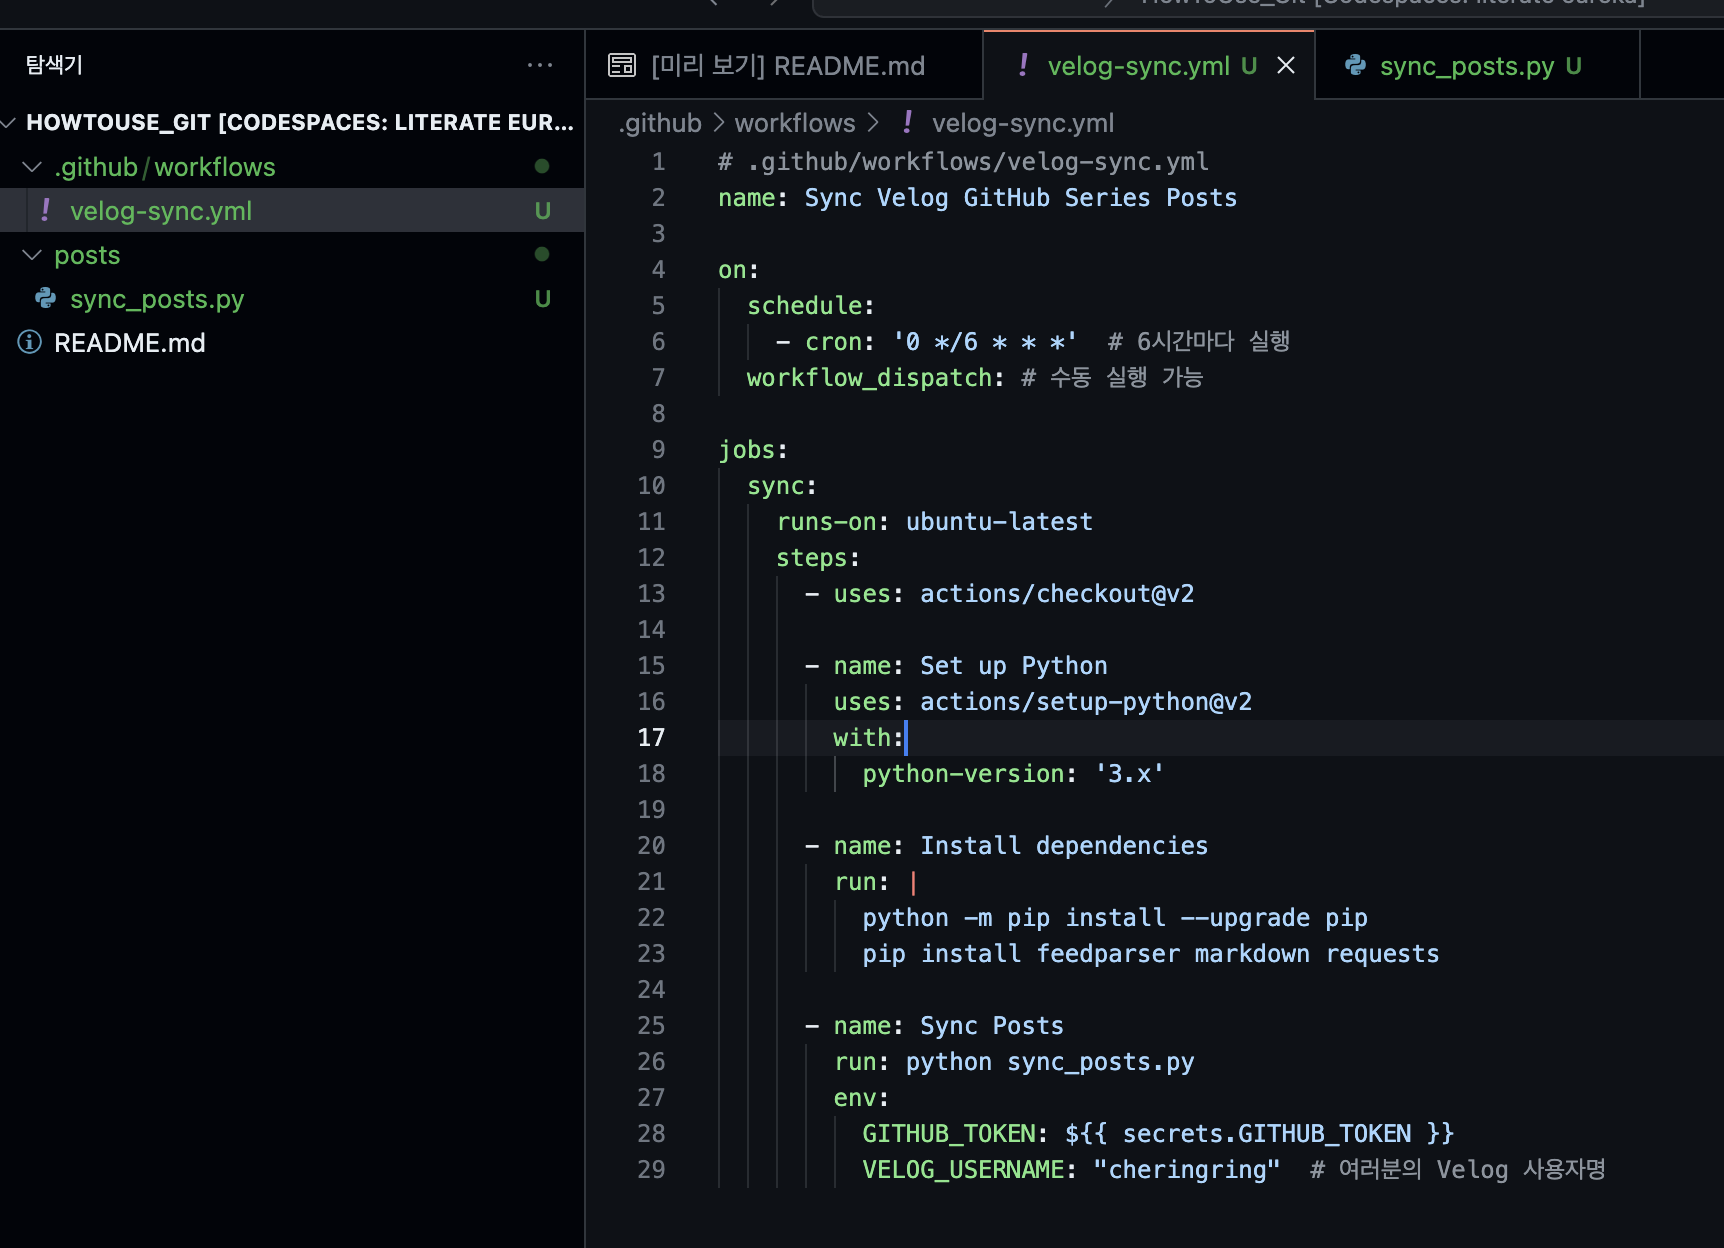Click the 'Set up Python' step name
Screen dimensions: 1724x1248
point(1014,665)
